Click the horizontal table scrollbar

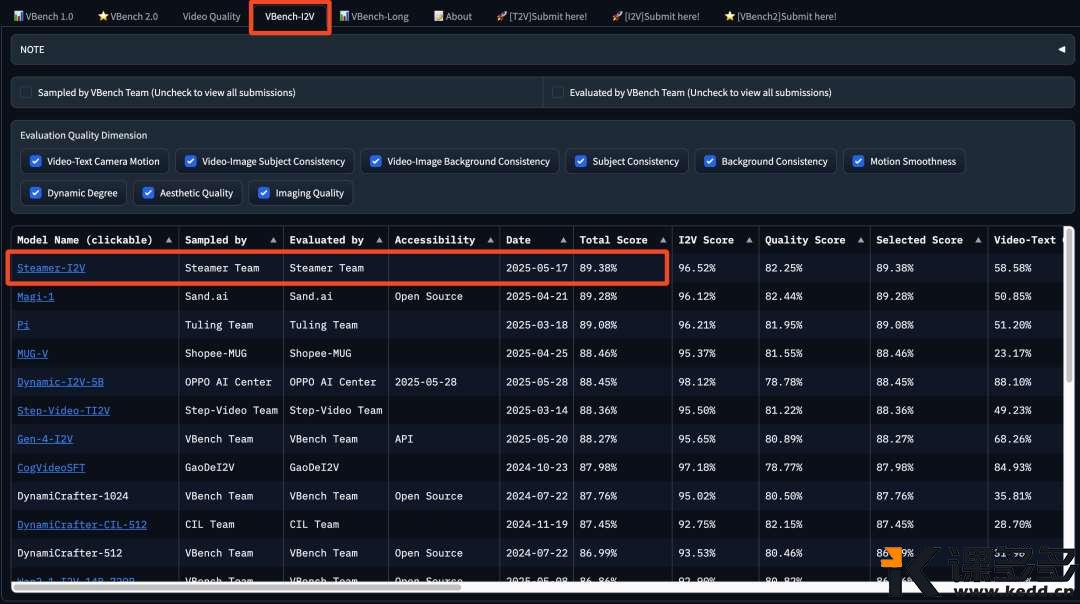click(238, 587)
